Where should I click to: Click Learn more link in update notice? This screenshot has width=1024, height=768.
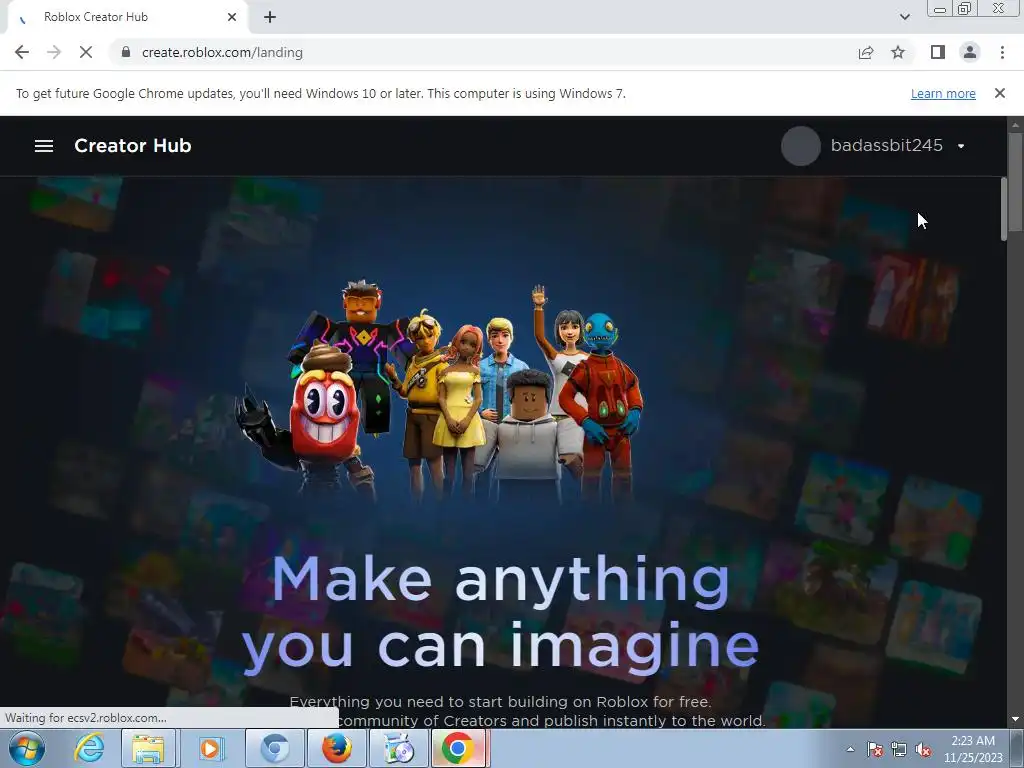coord(943,93)
